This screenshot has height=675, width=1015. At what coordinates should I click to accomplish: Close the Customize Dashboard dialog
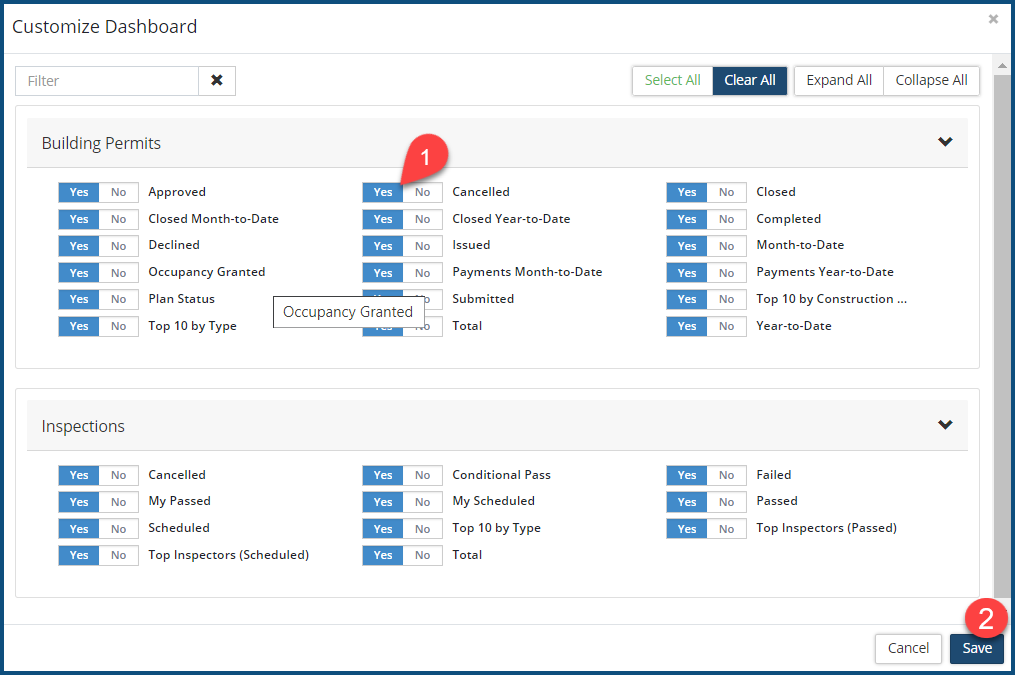993,19
